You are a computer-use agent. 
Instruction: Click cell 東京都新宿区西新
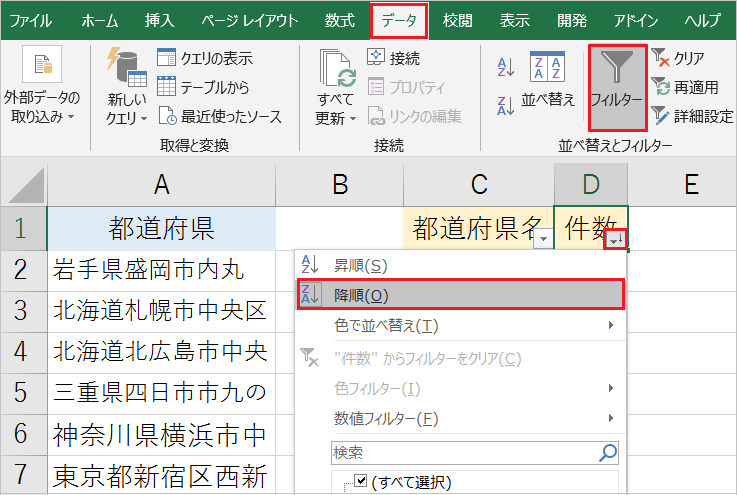161,475
